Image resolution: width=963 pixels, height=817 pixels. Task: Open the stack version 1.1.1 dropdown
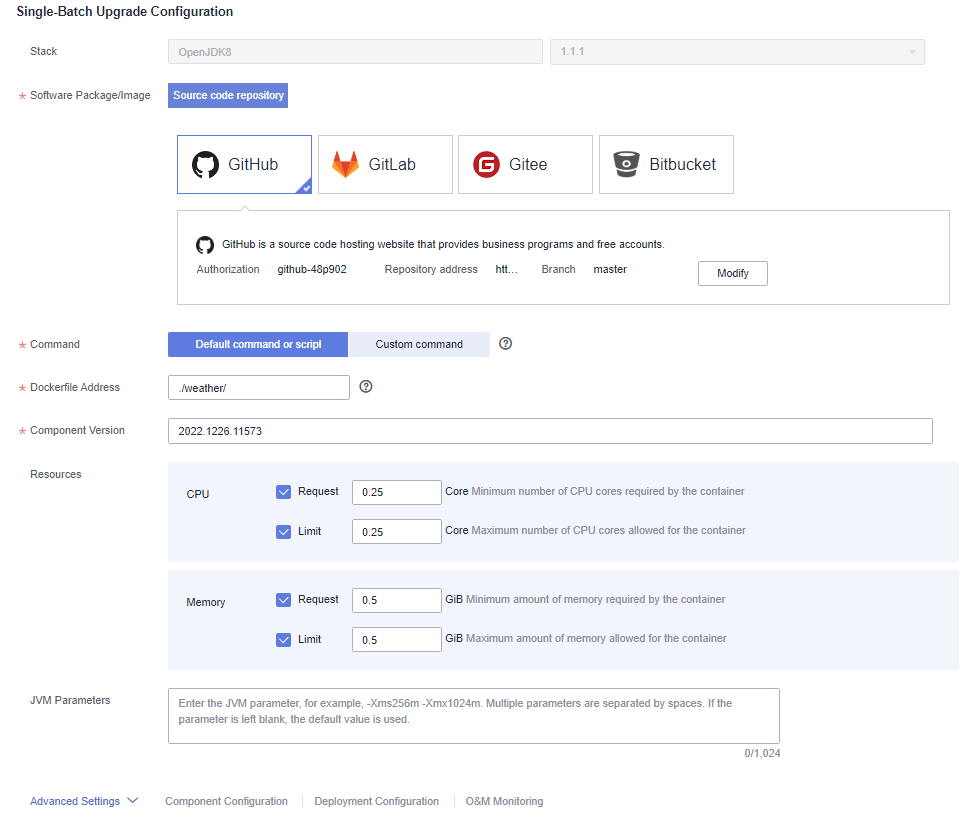[x=737, y=52]
